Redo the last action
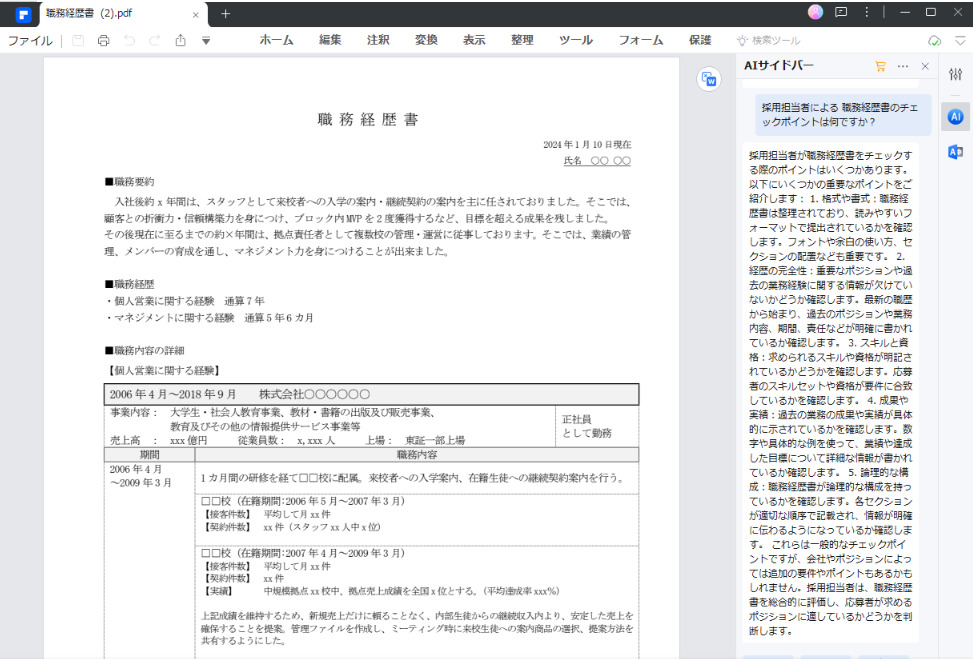The height and width of the screenshot is (659, 973). 153,41
